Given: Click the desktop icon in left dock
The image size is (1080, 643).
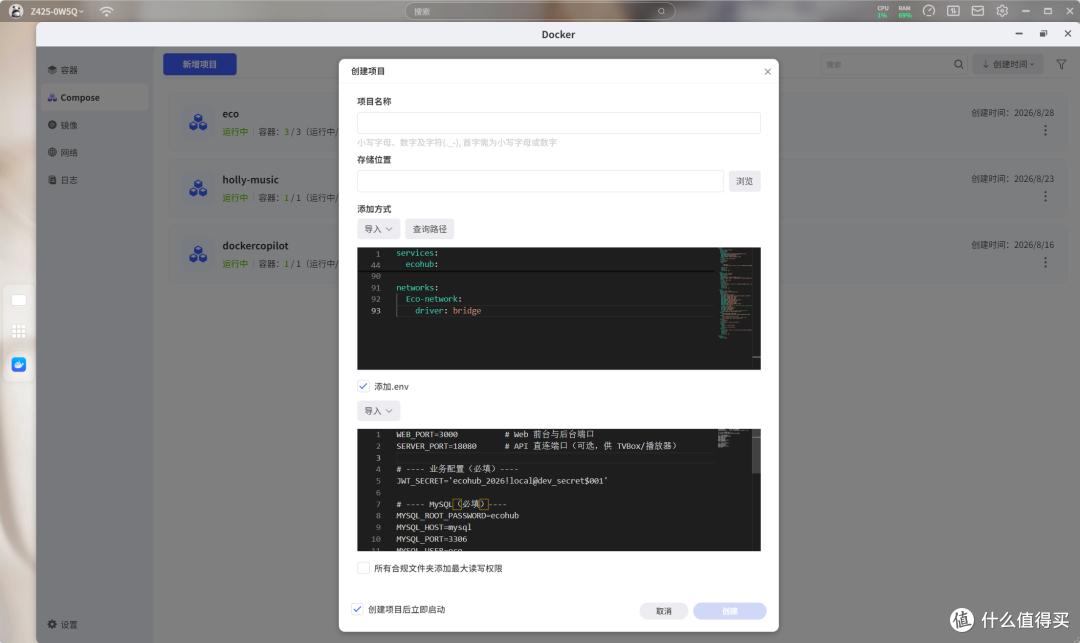Looking at the screenshot, I should [19, 301].
